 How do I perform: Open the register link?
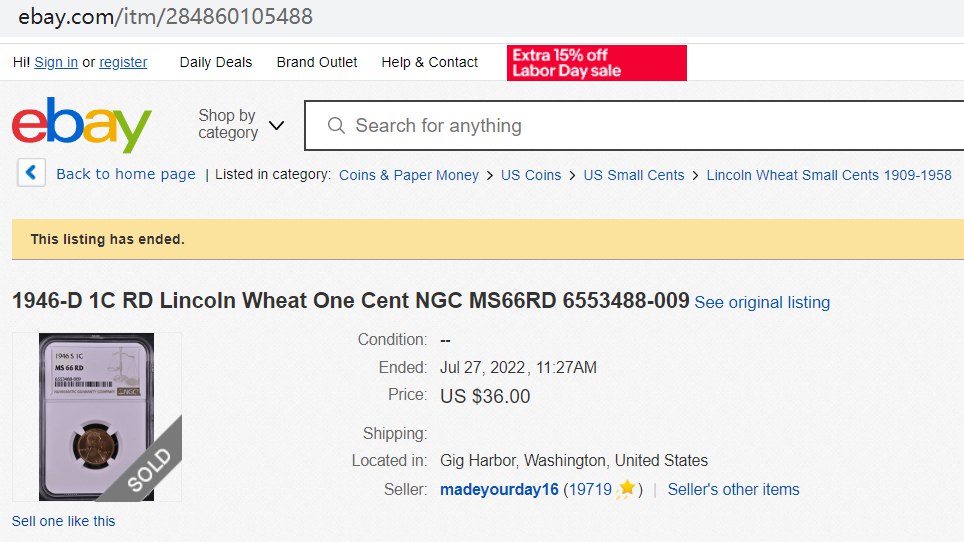pos(123,62)
